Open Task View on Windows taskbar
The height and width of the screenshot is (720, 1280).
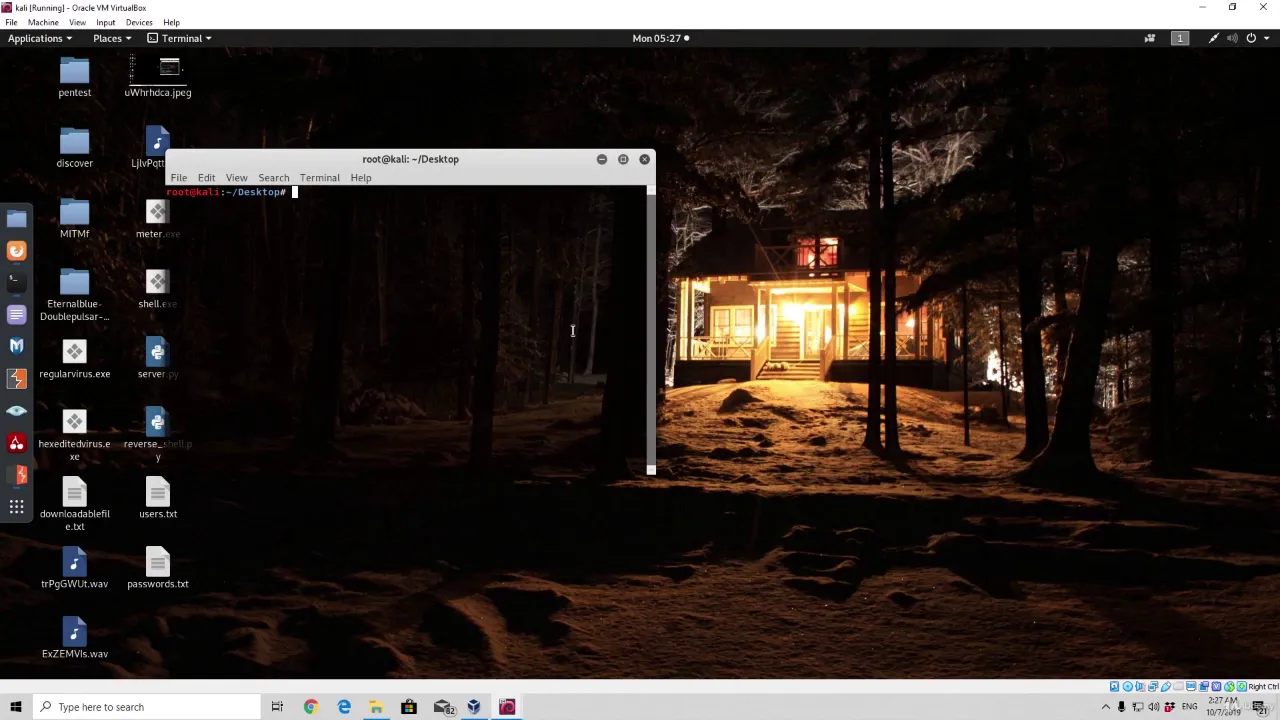click(x=277, y=707)
